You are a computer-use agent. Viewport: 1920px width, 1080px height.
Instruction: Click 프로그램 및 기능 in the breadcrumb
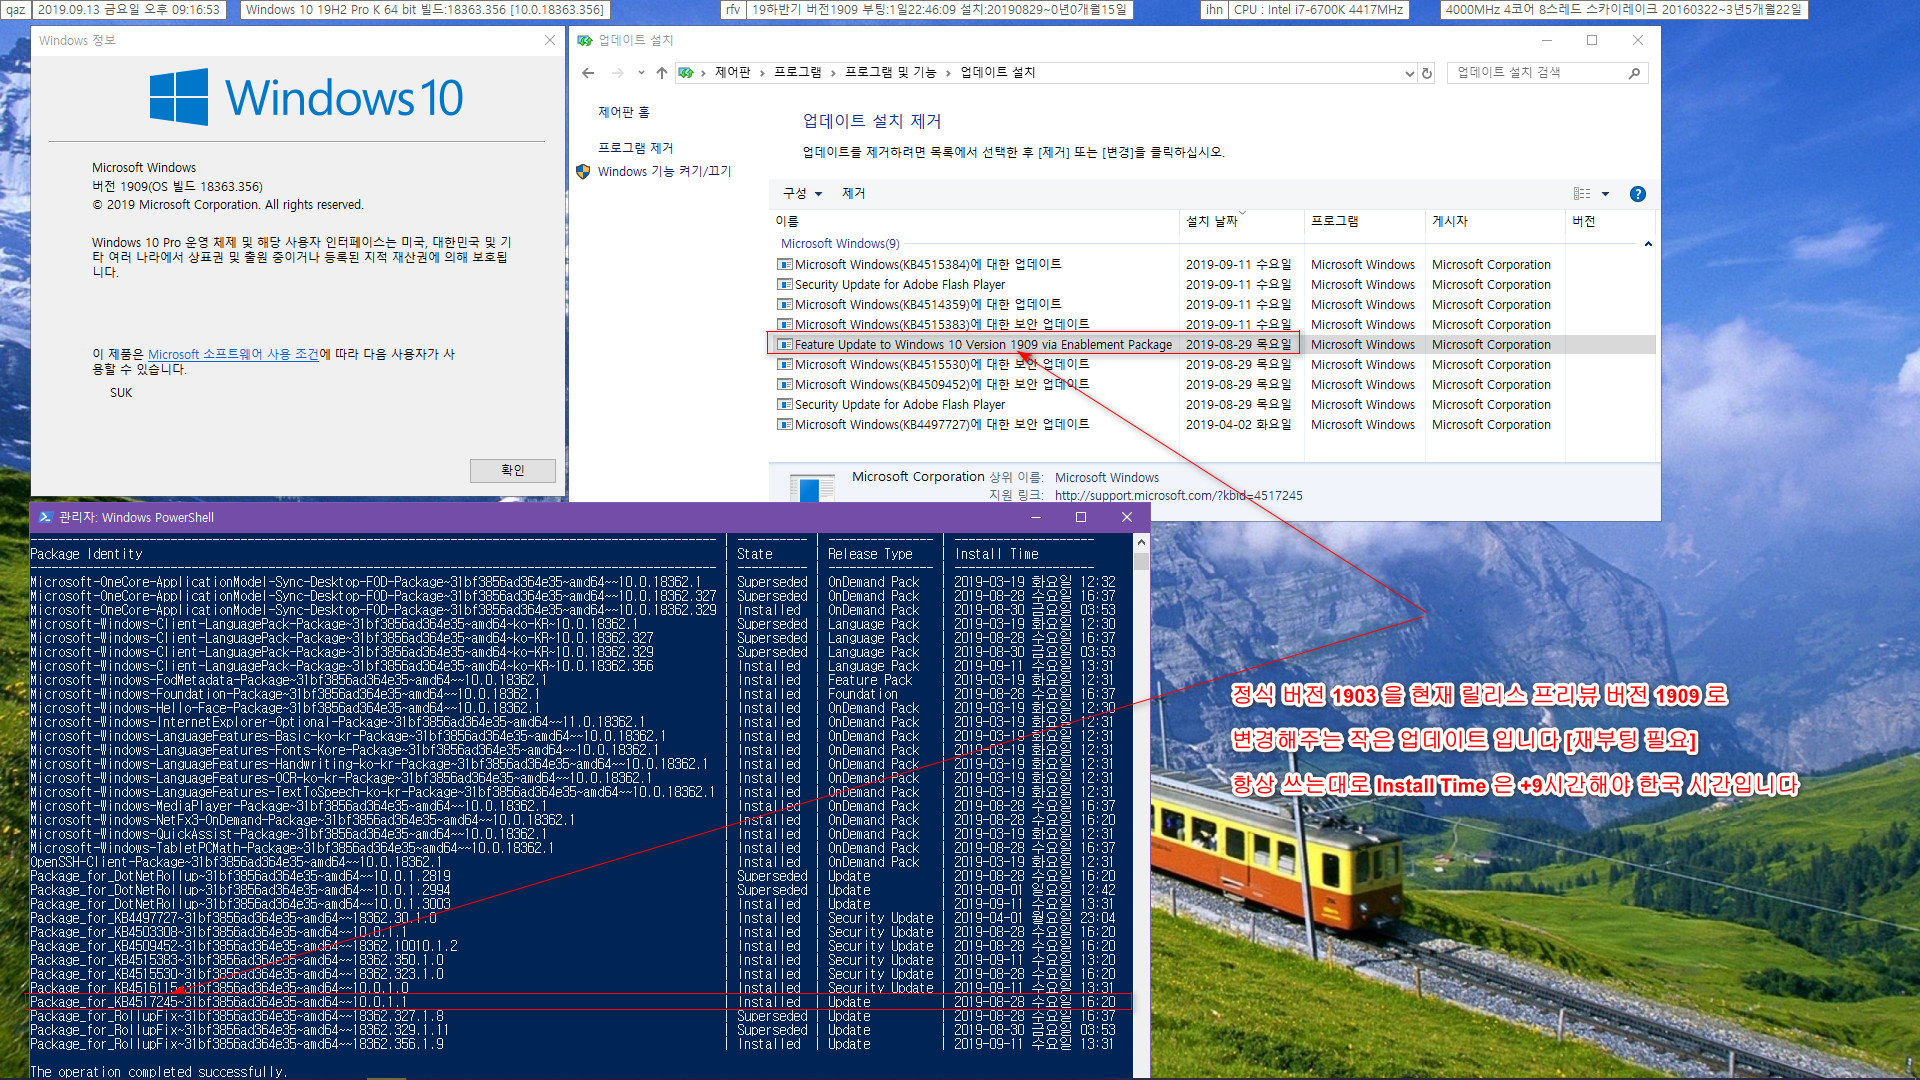(x=890, y=73)
